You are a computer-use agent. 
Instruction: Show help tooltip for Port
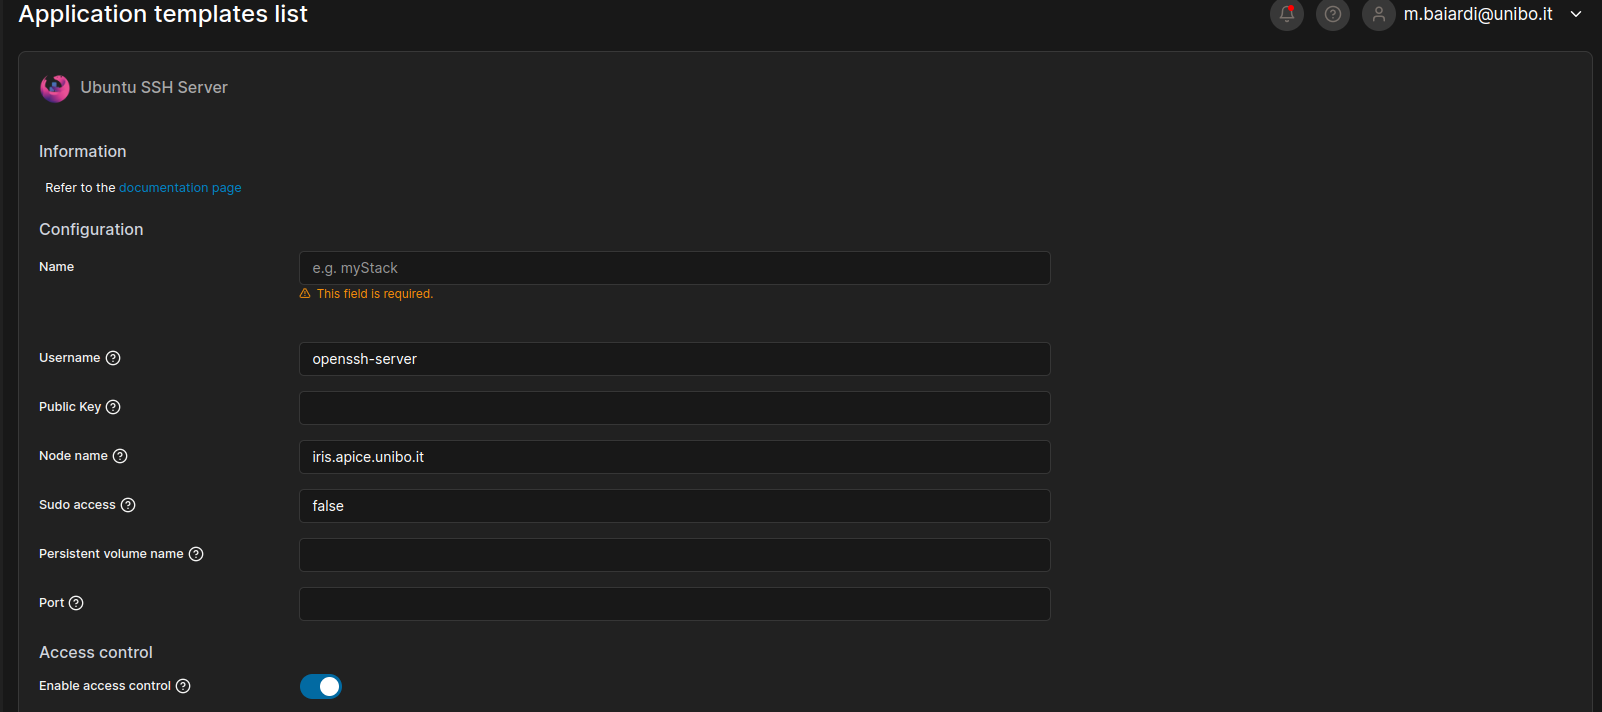76,603
